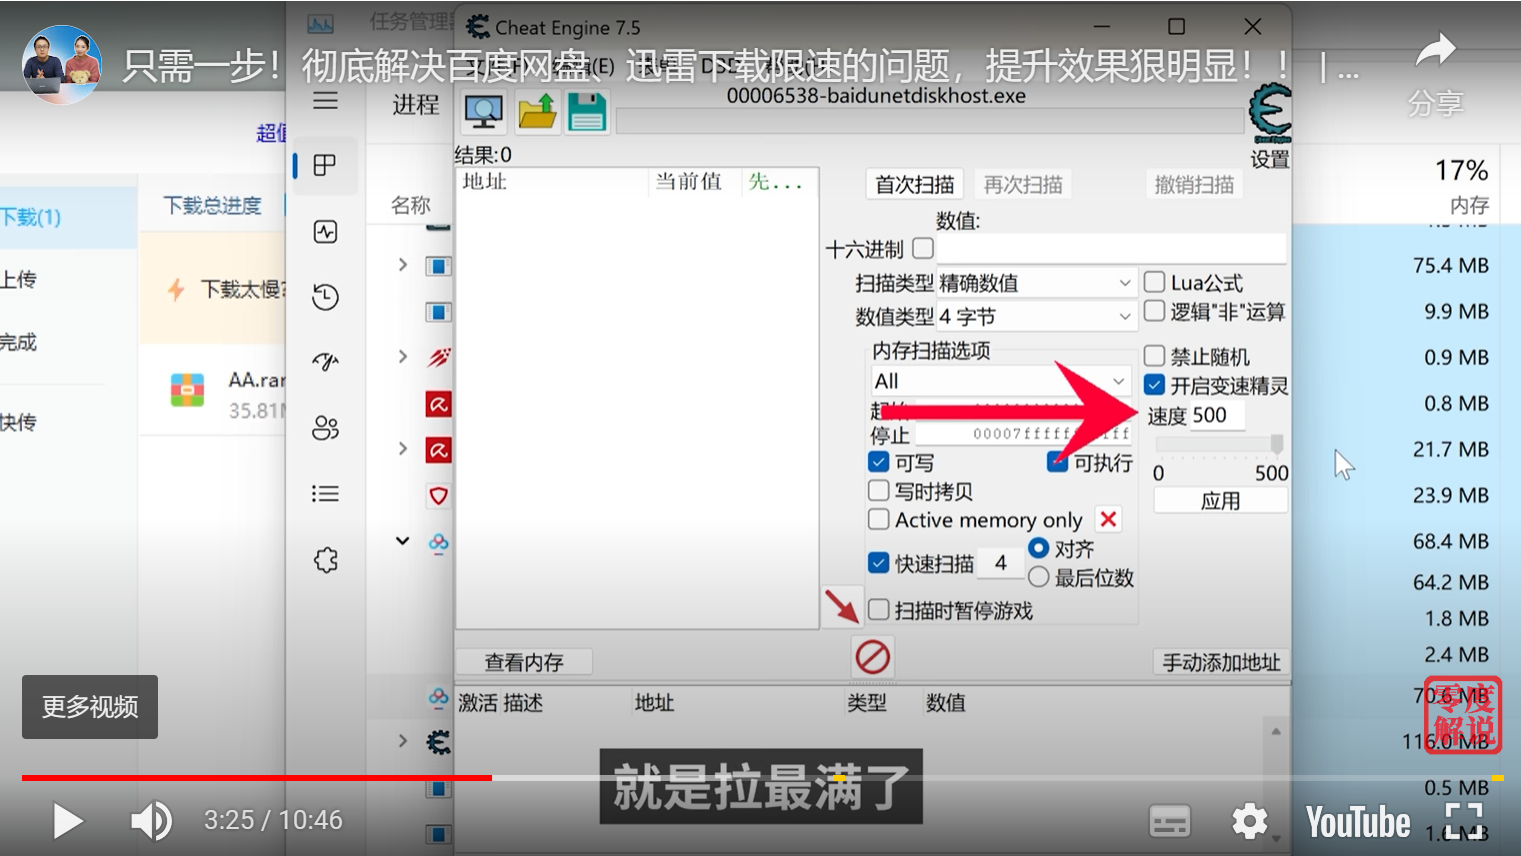1521x856 pixels.
Task: Enable the Active memory only checkbox
Action: click(x=878, y=520)
